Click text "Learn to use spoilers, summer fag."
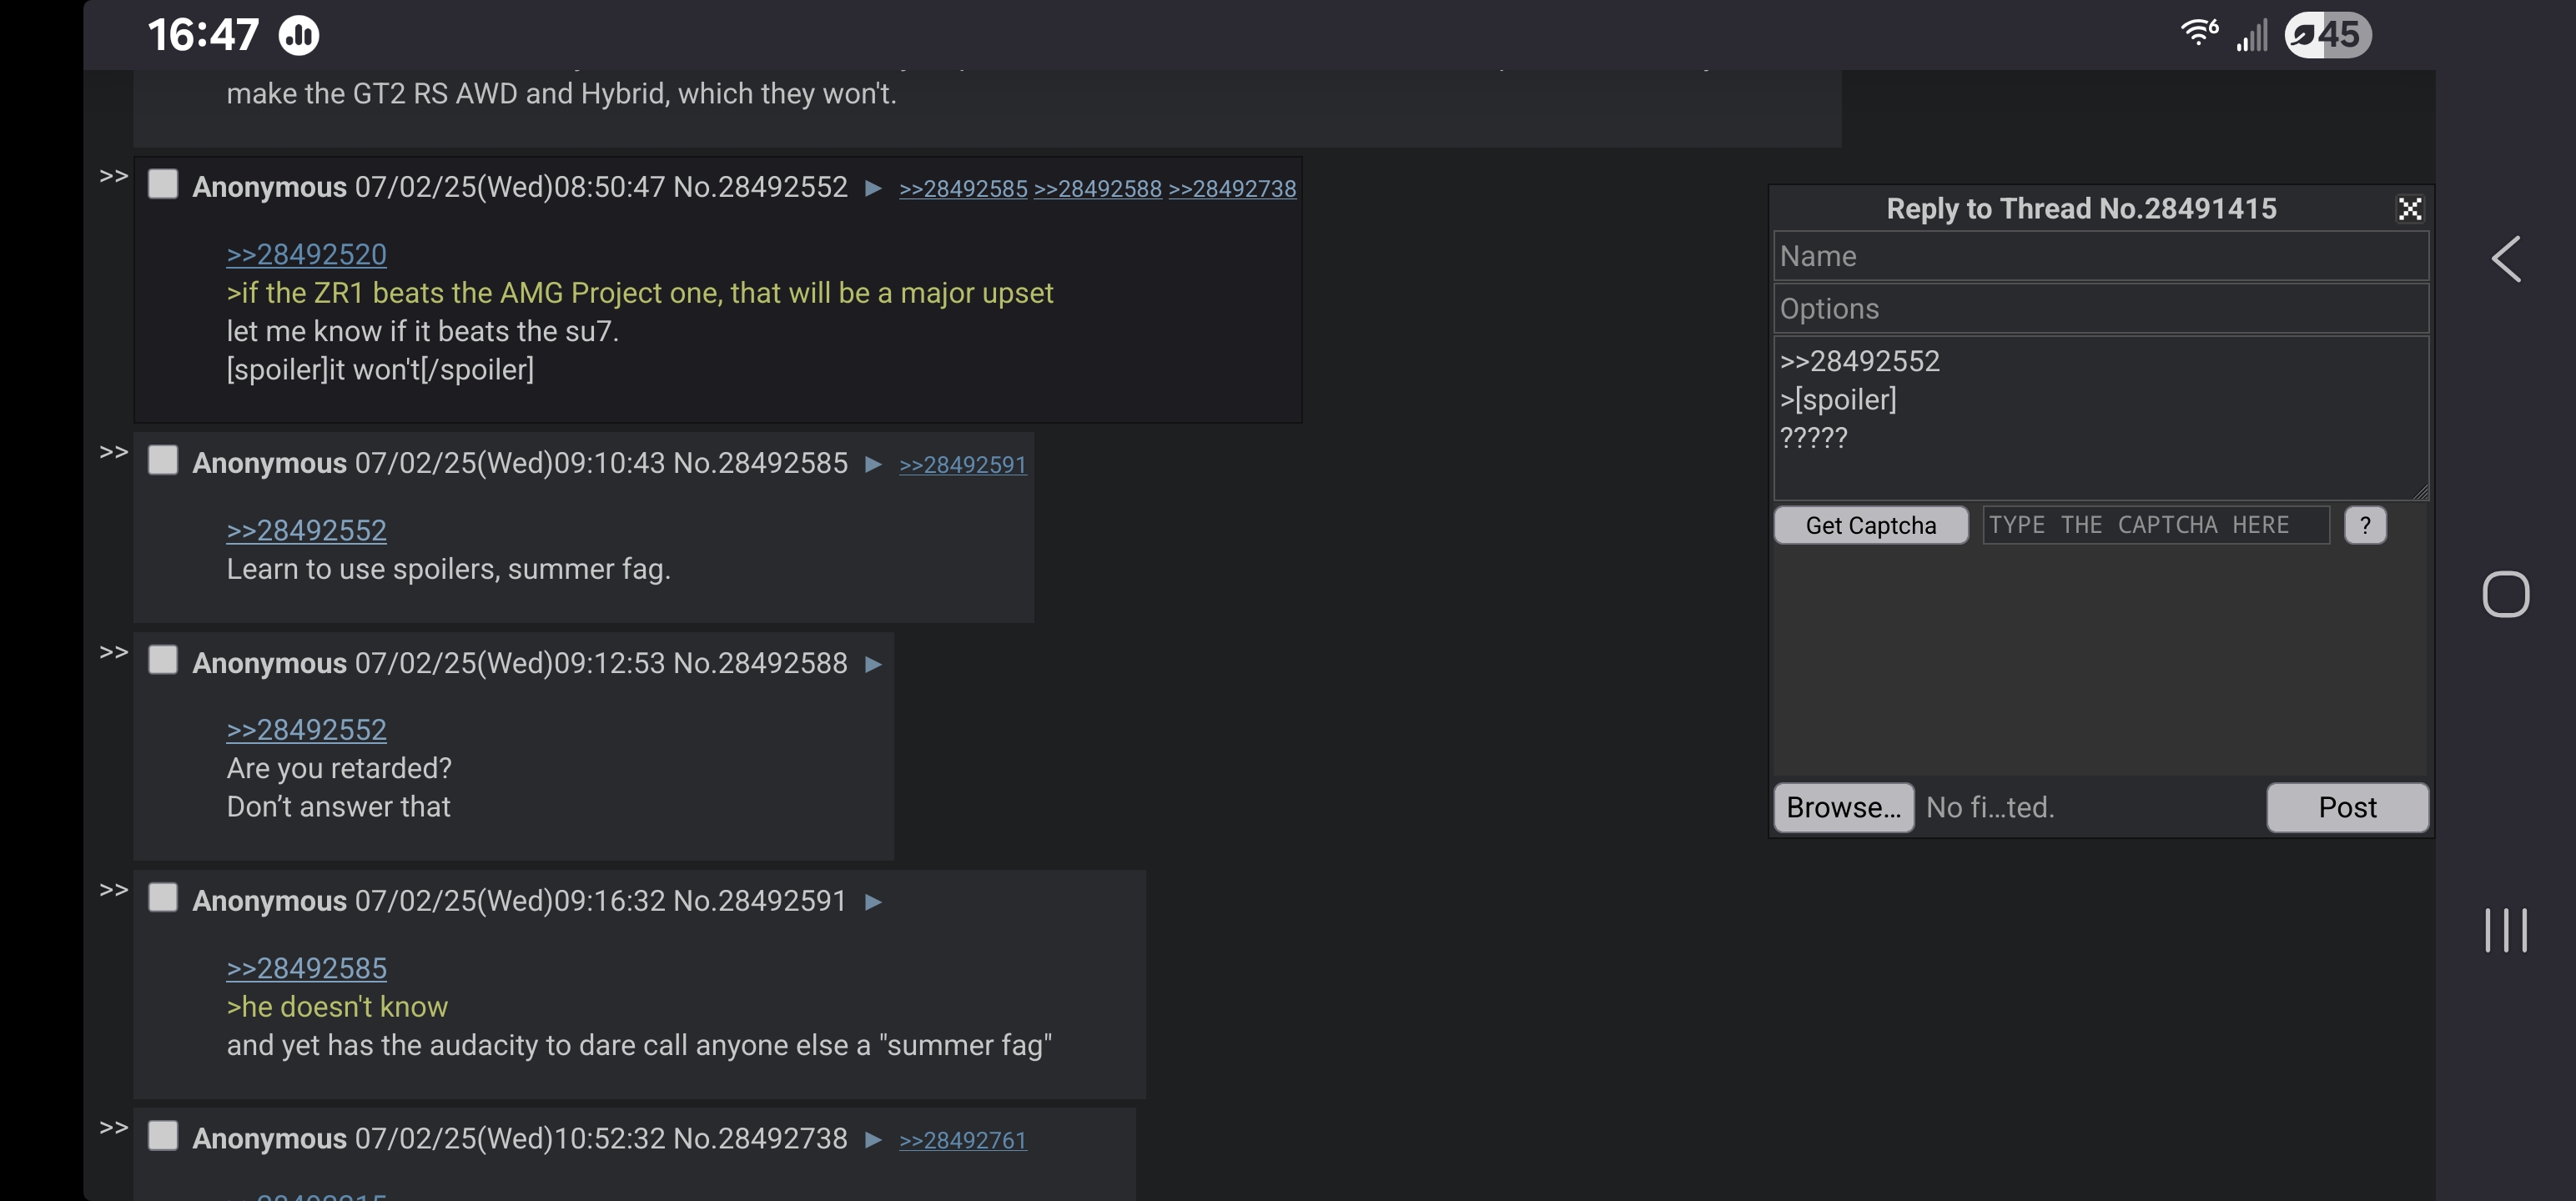The width and height of the screenshot is (2576, 1201). click(448, 570)
